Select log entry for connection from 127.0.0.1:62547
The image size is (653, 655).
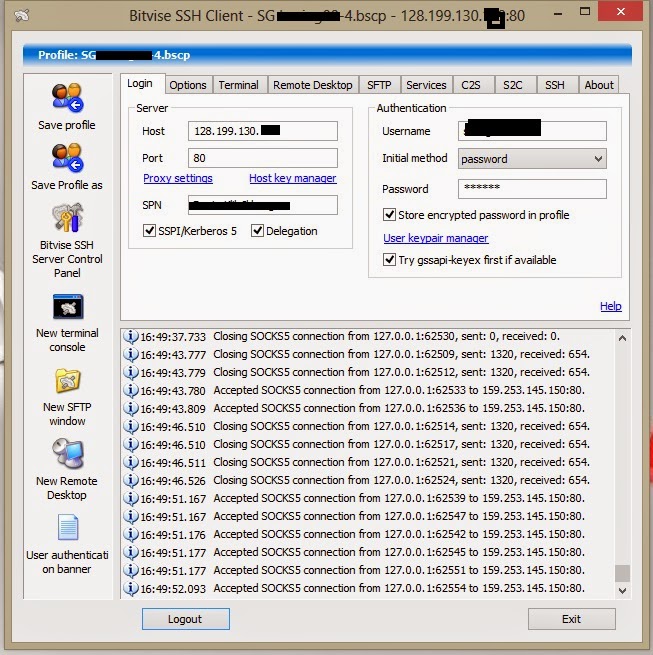[x=356, y=516]
